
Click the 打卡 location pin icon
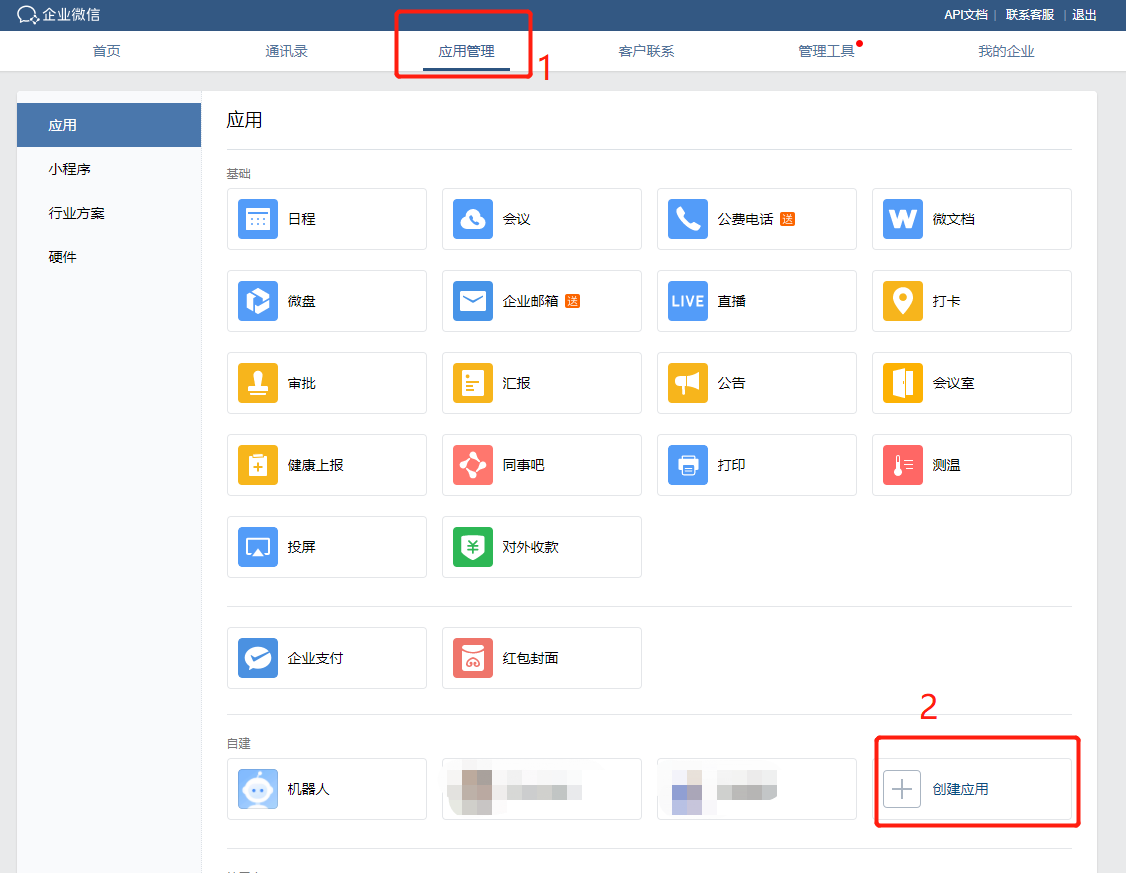pos(903,301)
